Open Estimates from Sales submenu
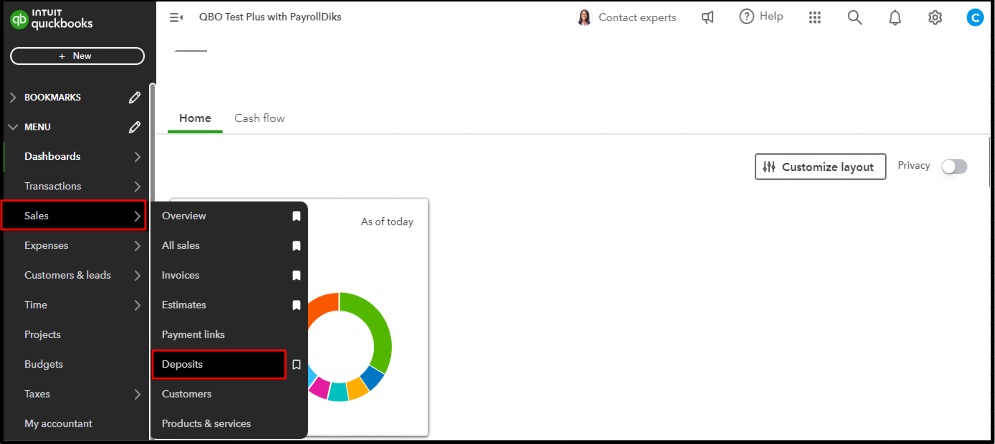The image size is (995, 444). click(184, 305)
